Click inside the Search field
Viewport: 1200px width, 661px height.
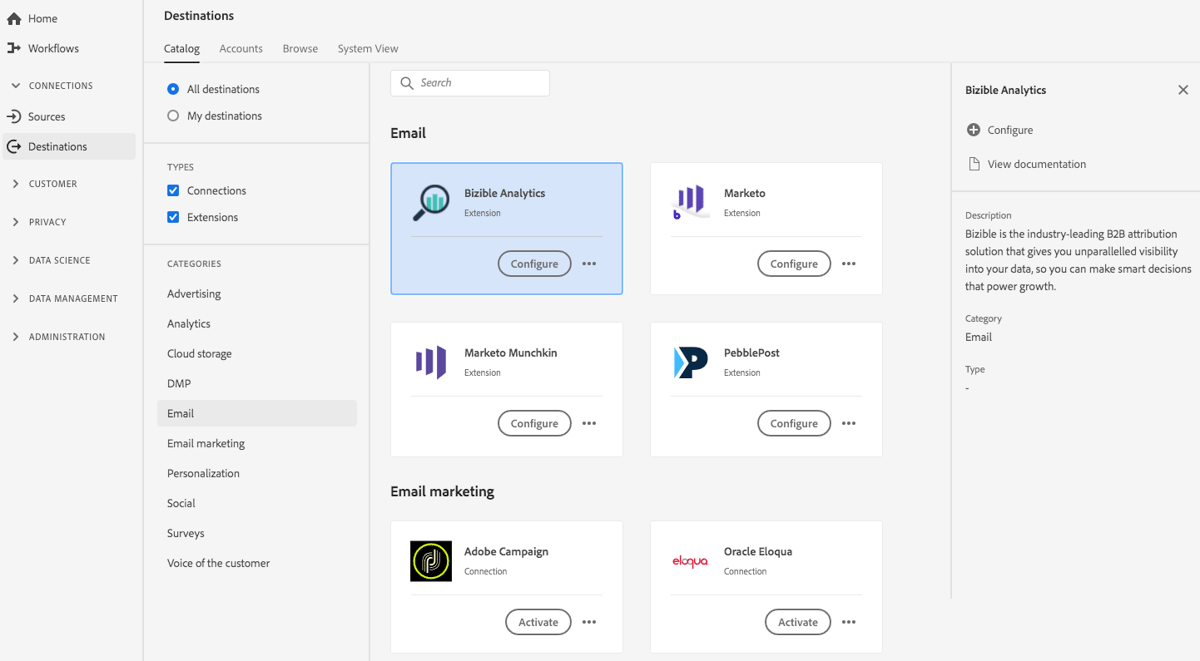point(470,83)
